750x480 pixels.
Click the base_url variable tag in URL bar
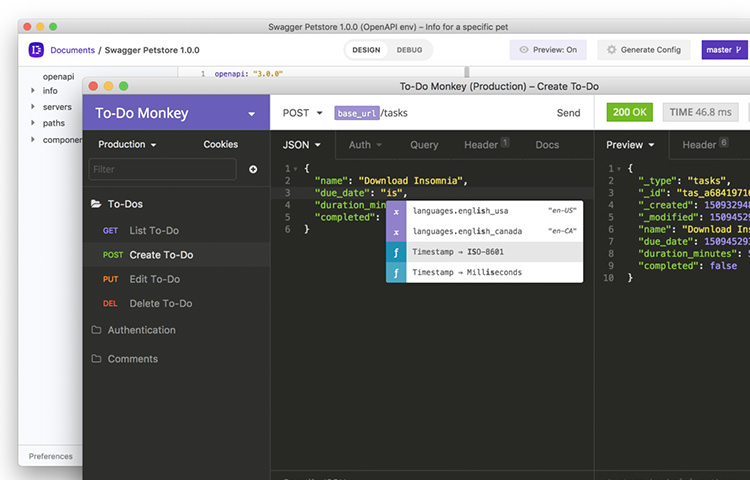click(x=357, y=113)
